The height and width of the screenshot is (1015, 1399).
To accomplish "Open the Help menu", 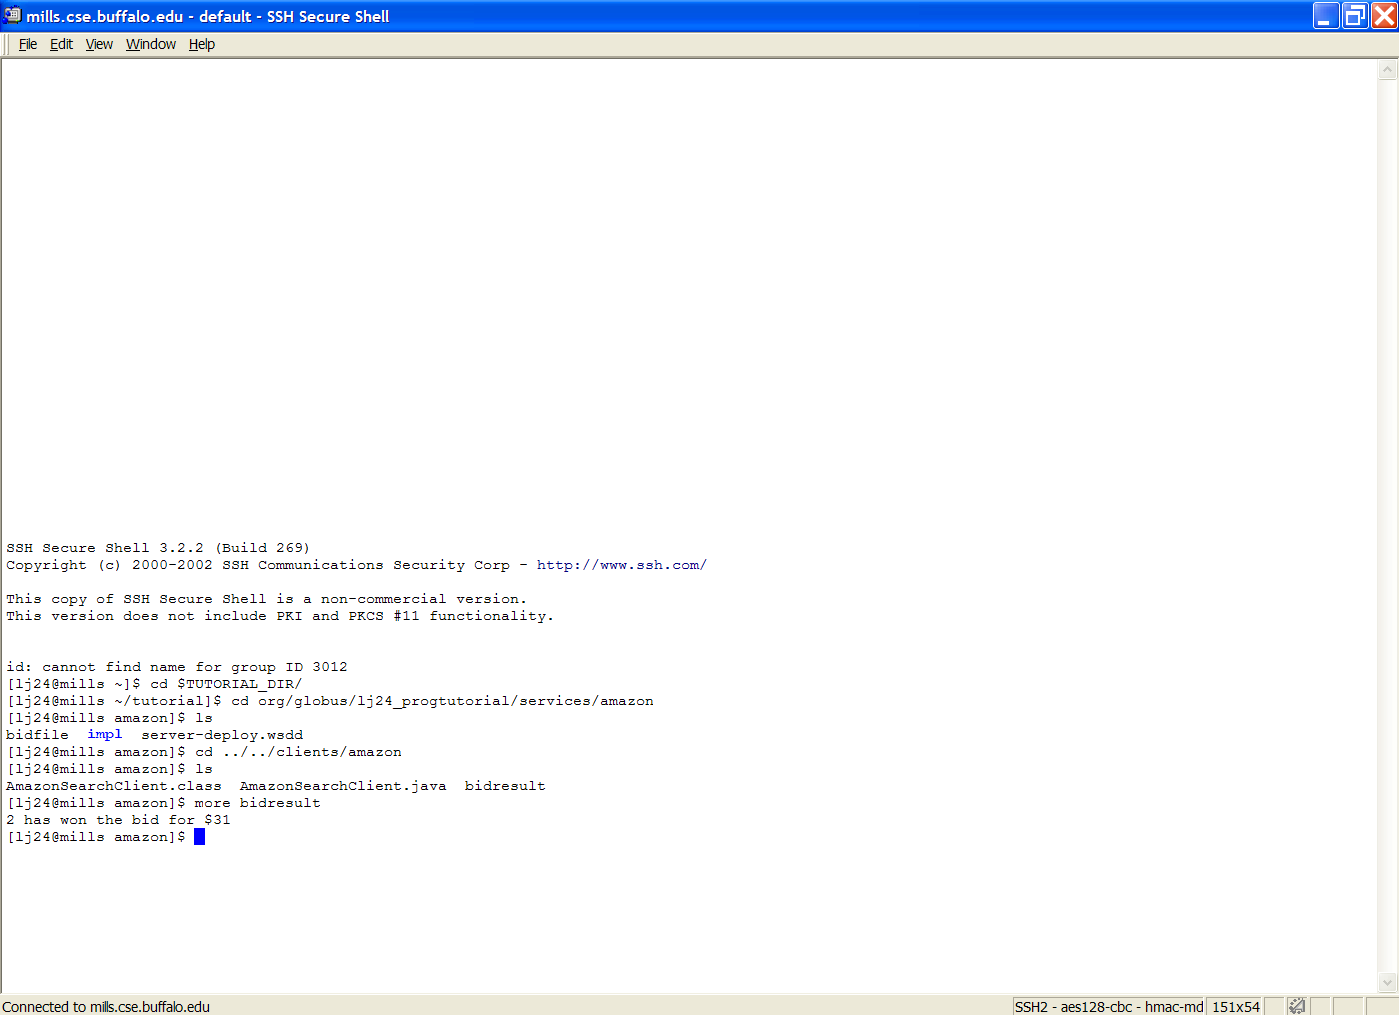I will (x=202, y=44).
